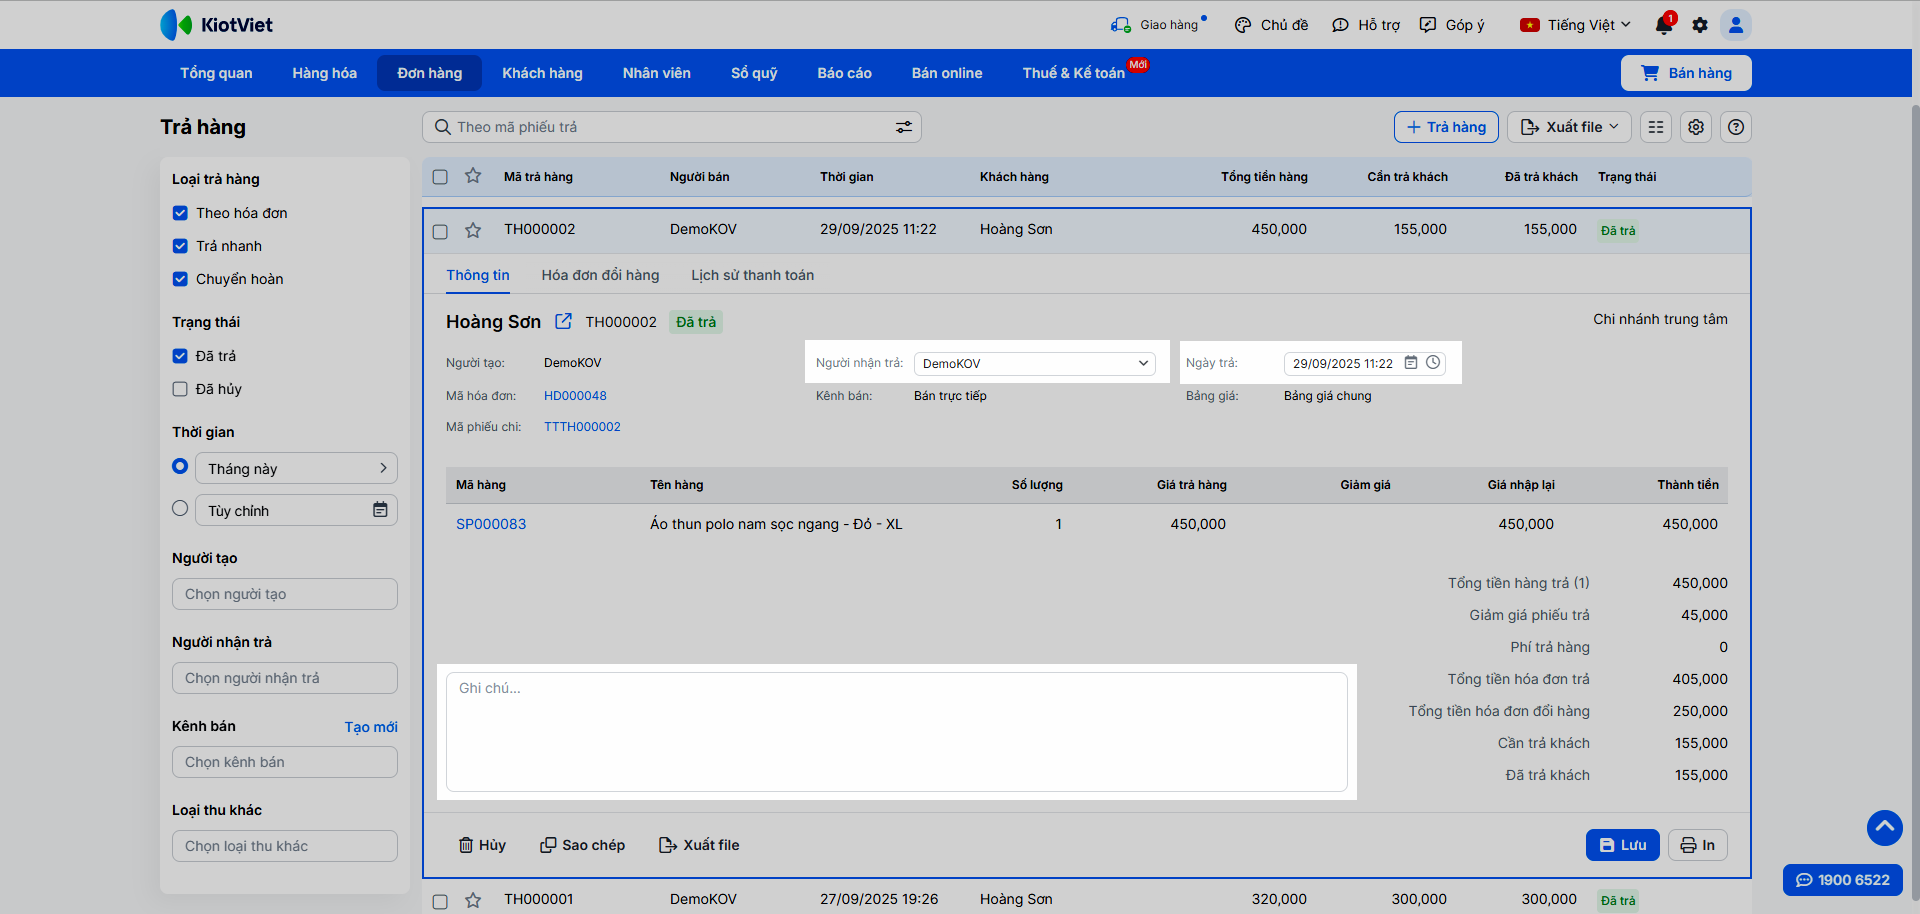Open the user account avatar

[1736, 25]
